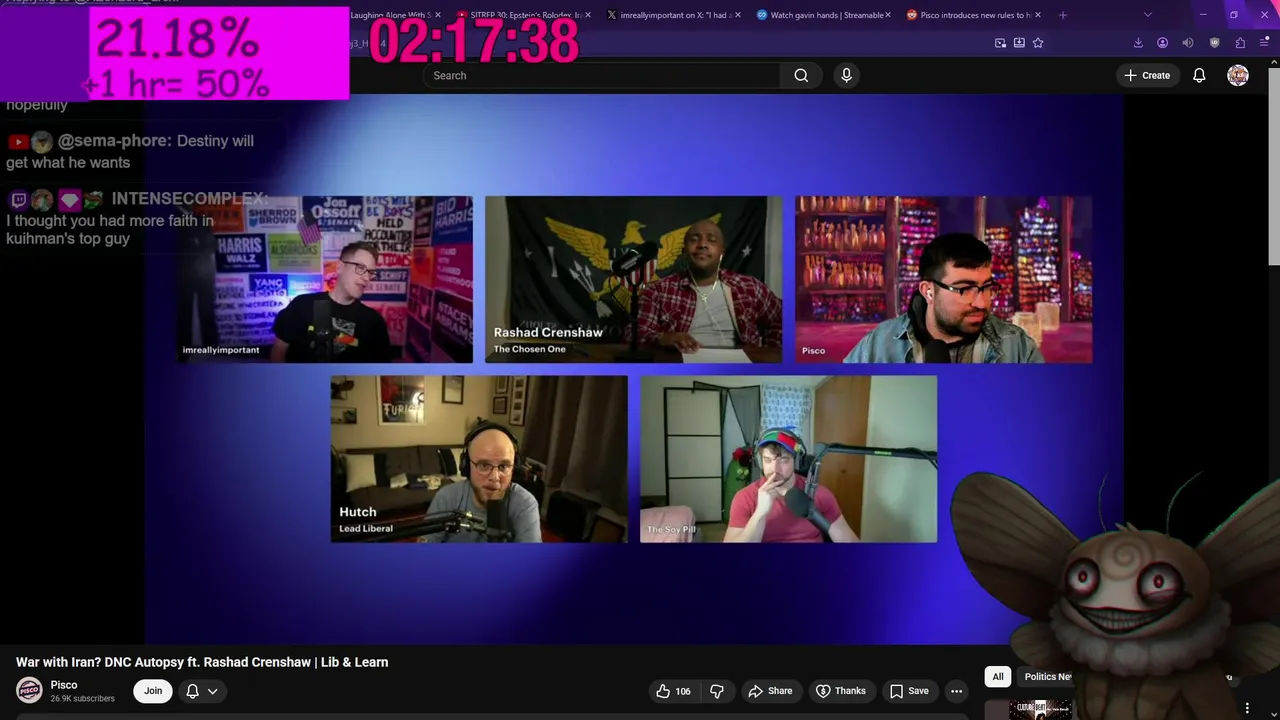Click the Create button

tap(1147, 75)
